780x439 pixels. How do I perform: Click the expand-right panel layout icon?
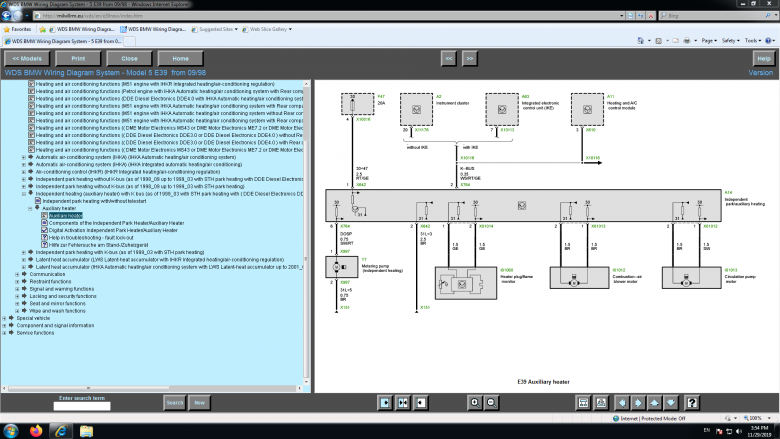(x=421, y=403)
